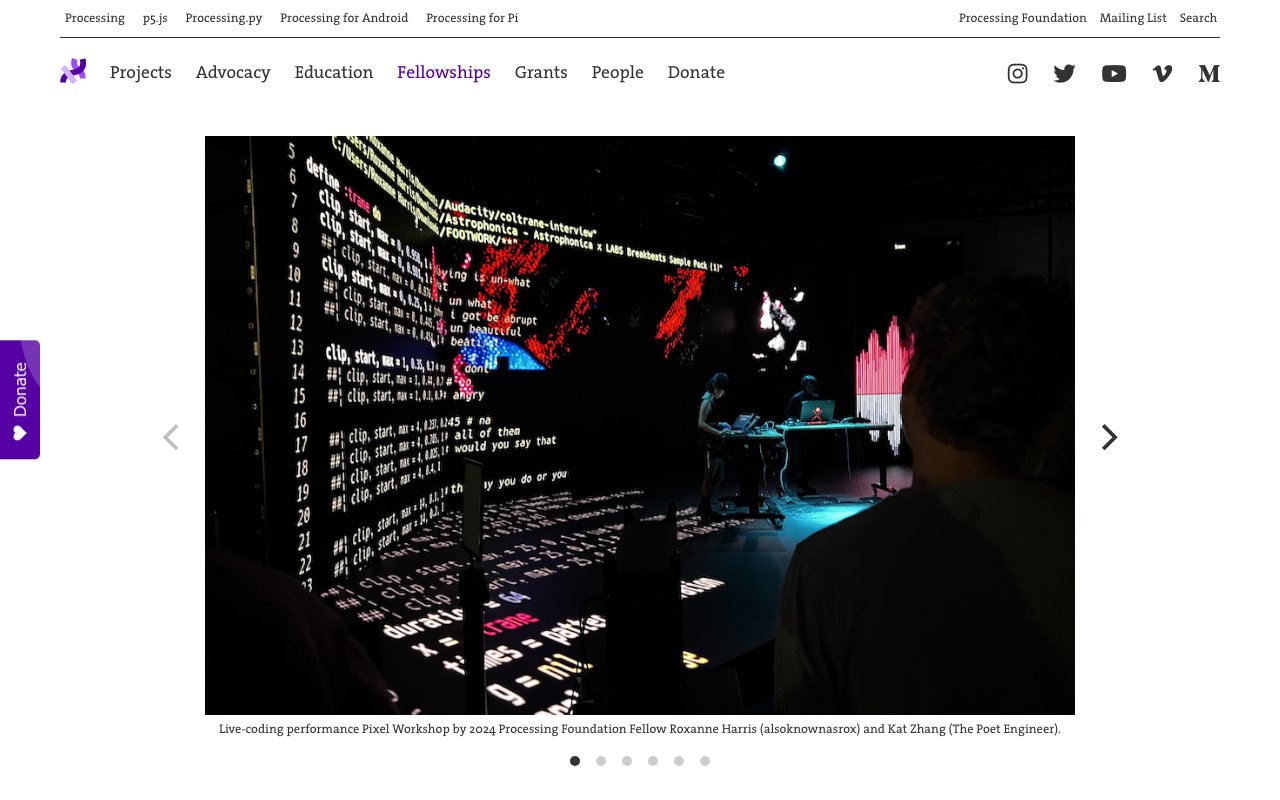Open the Twitter profile icon
Viewport: 1280px width, 800px height.
pyautogui.click(x=1064, y=73)
